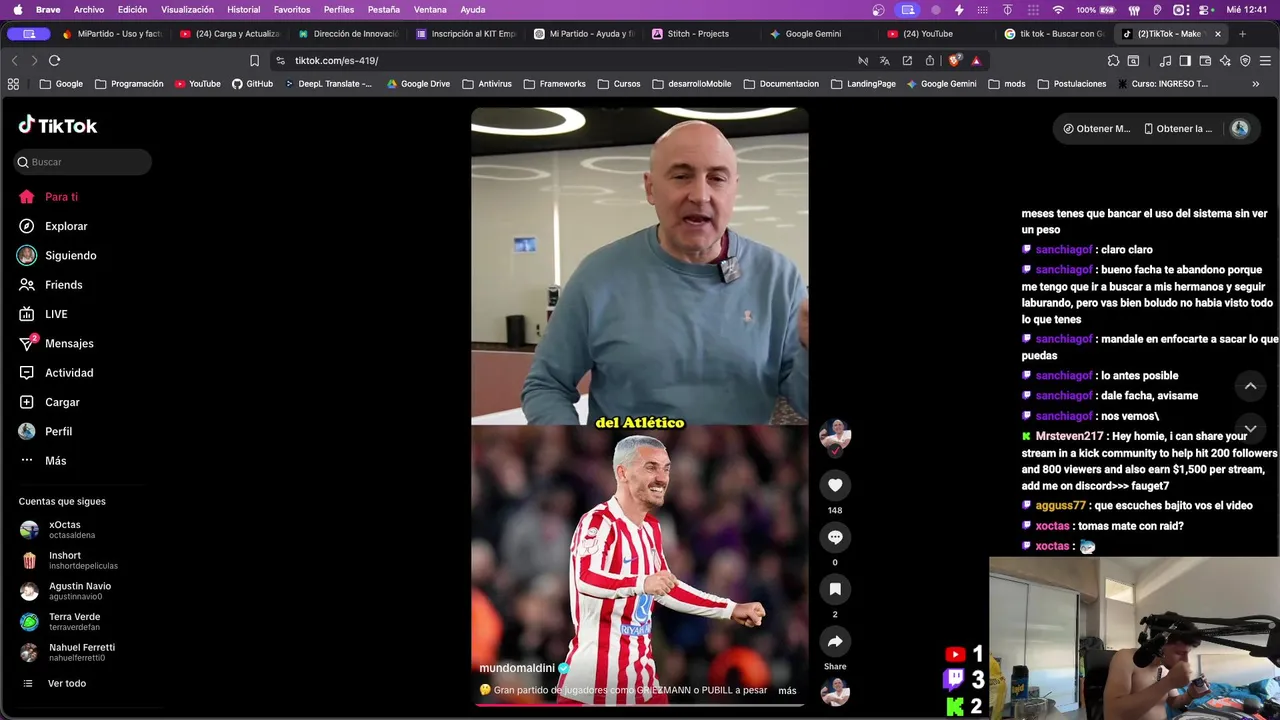Open translate page icon
This screenshot has width=1280, height=720.
click(x=884, y=60)
